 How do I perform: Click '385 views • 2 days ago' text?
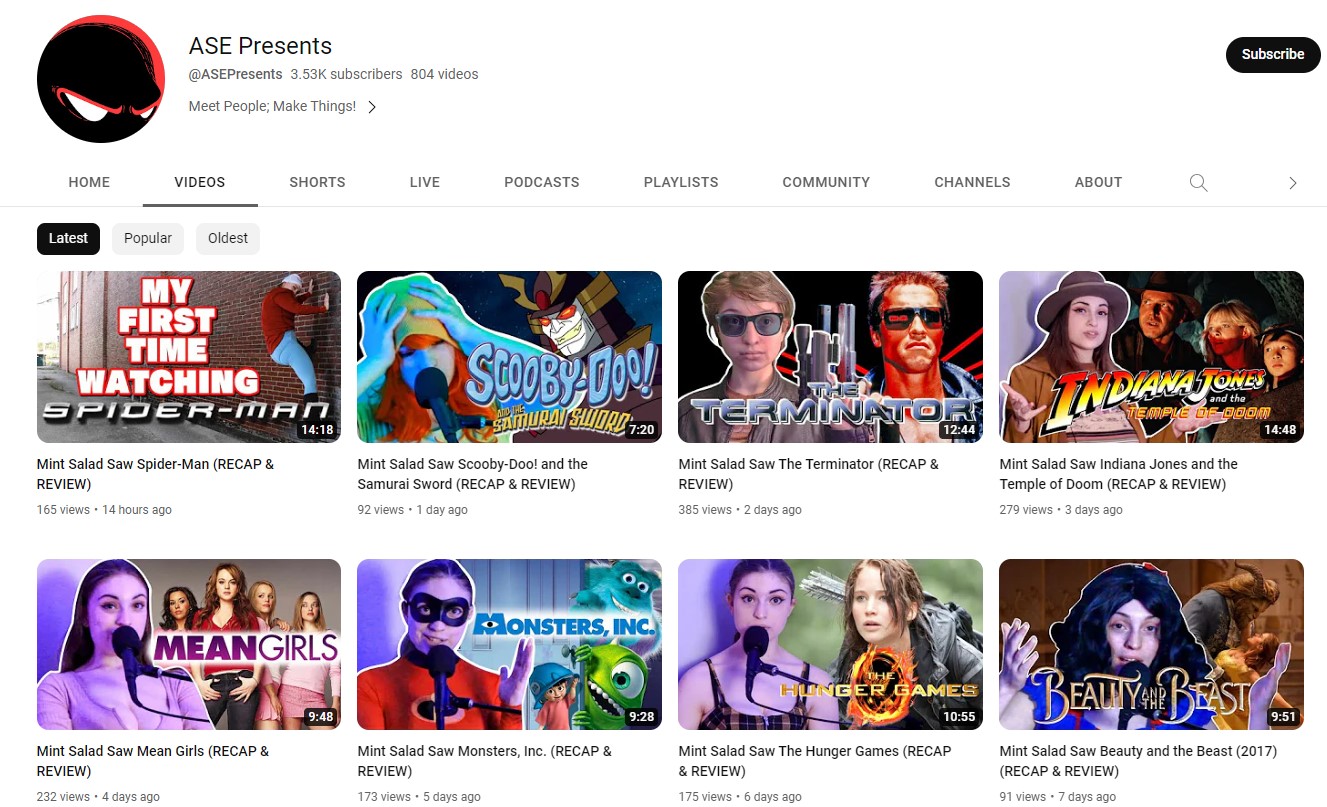[x=740, y=510]
